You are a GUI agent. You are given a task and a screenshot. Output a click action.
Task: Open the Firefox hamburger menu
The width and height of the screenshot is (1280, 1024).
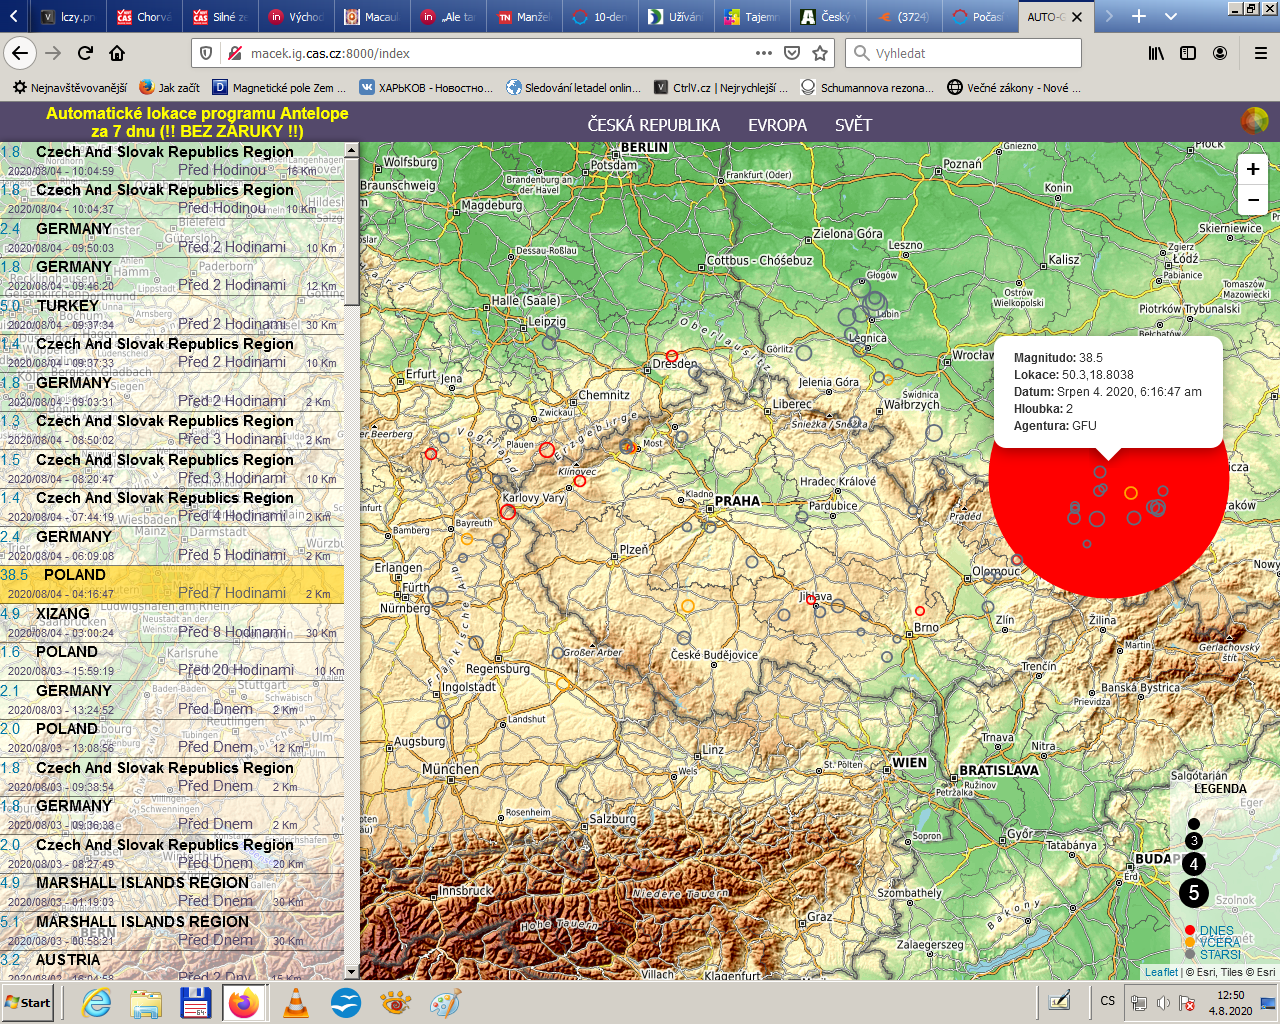click(x=1260, y=53)
